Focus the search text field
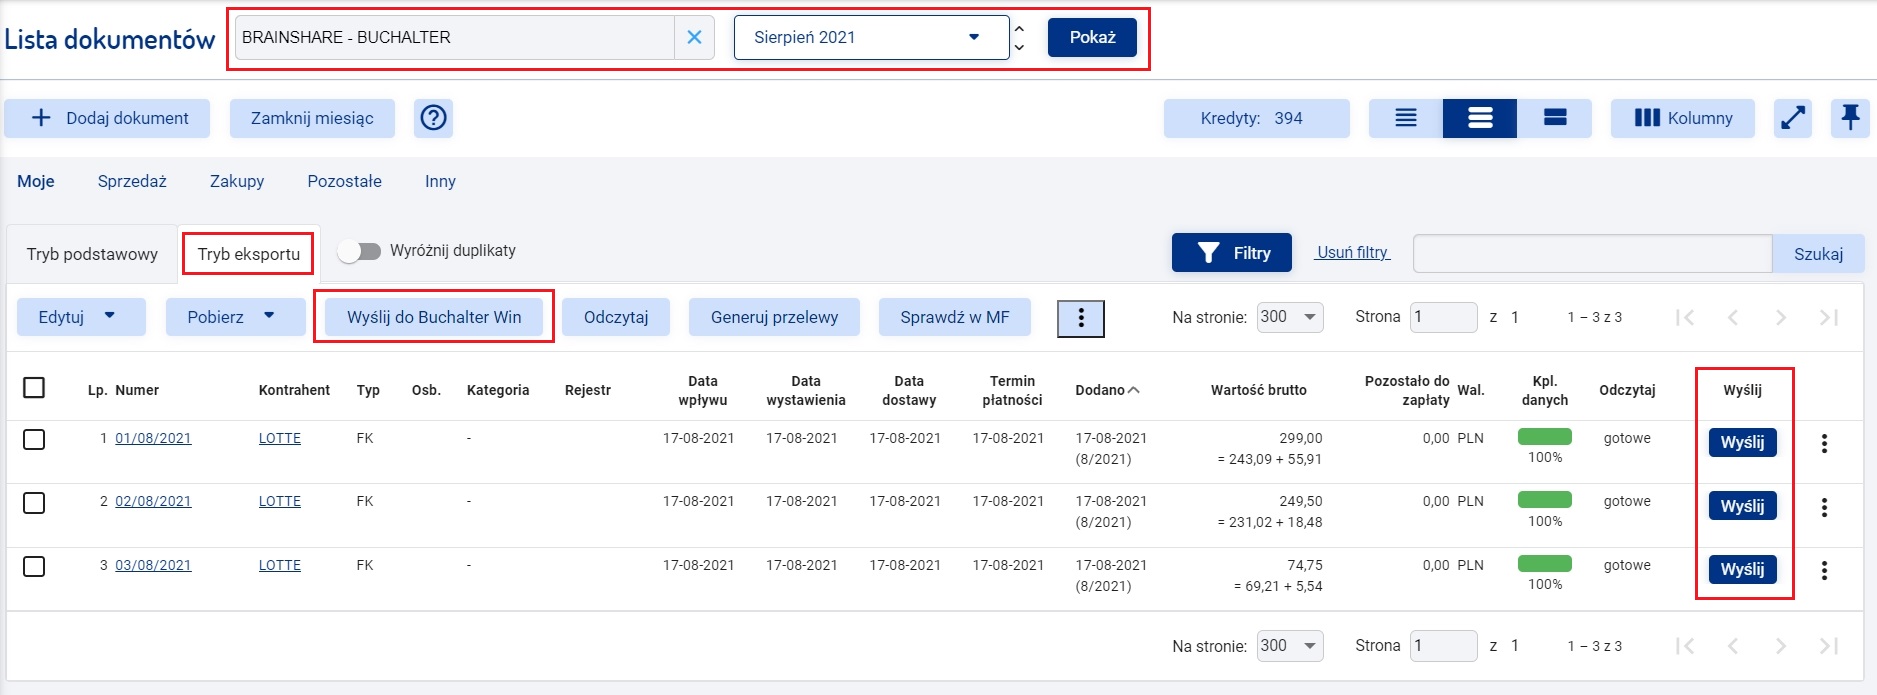The image size is (1877, 695). (x=1592, y=254)
